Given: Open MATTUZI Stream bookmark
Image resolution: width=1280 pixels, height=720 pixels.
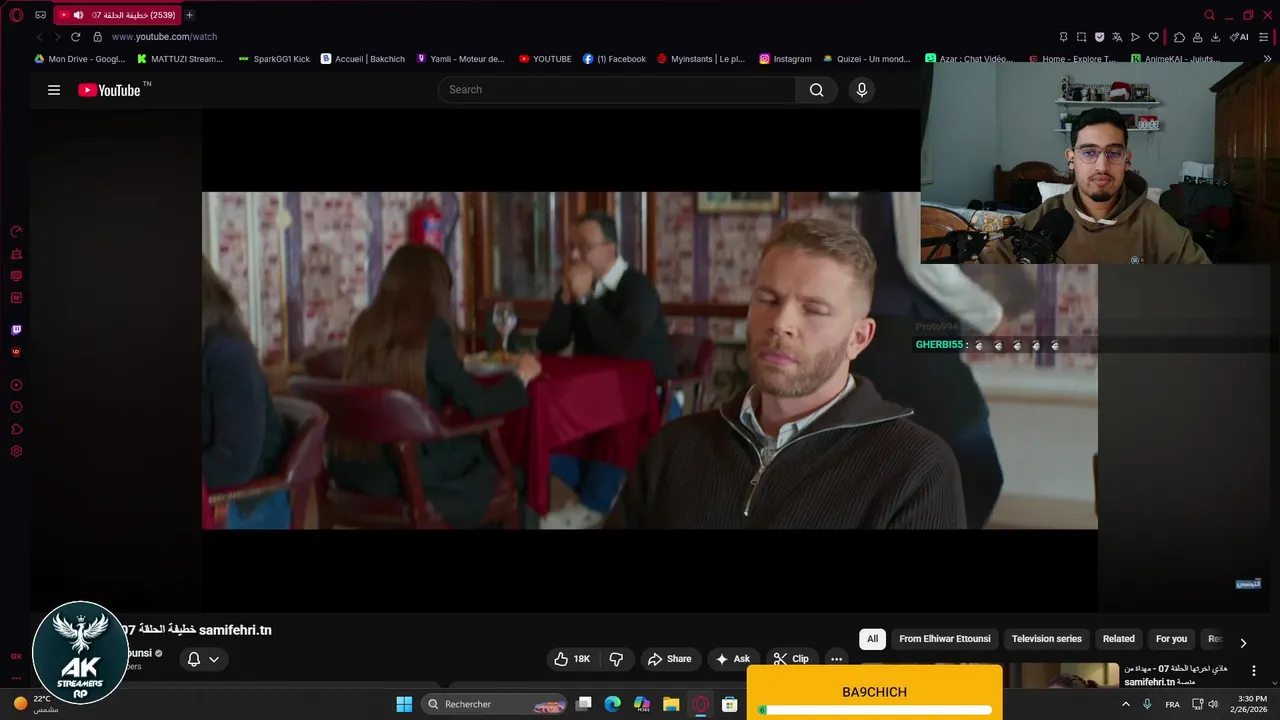Looking at the screenshot, I should 180,59.
